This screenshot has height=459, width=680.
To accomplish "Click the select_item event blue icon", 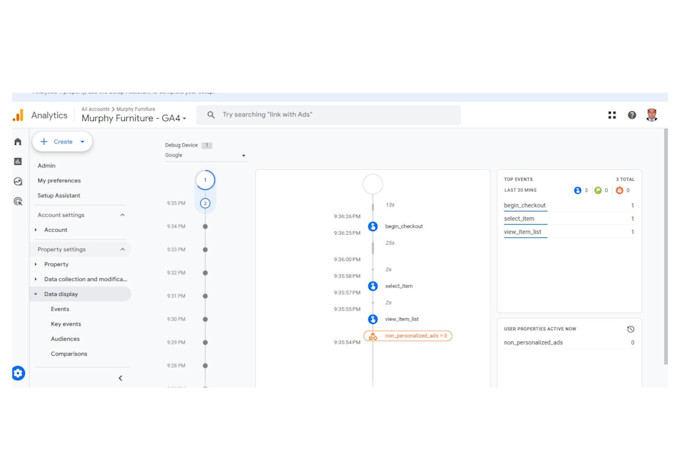I will click(373, 286).
